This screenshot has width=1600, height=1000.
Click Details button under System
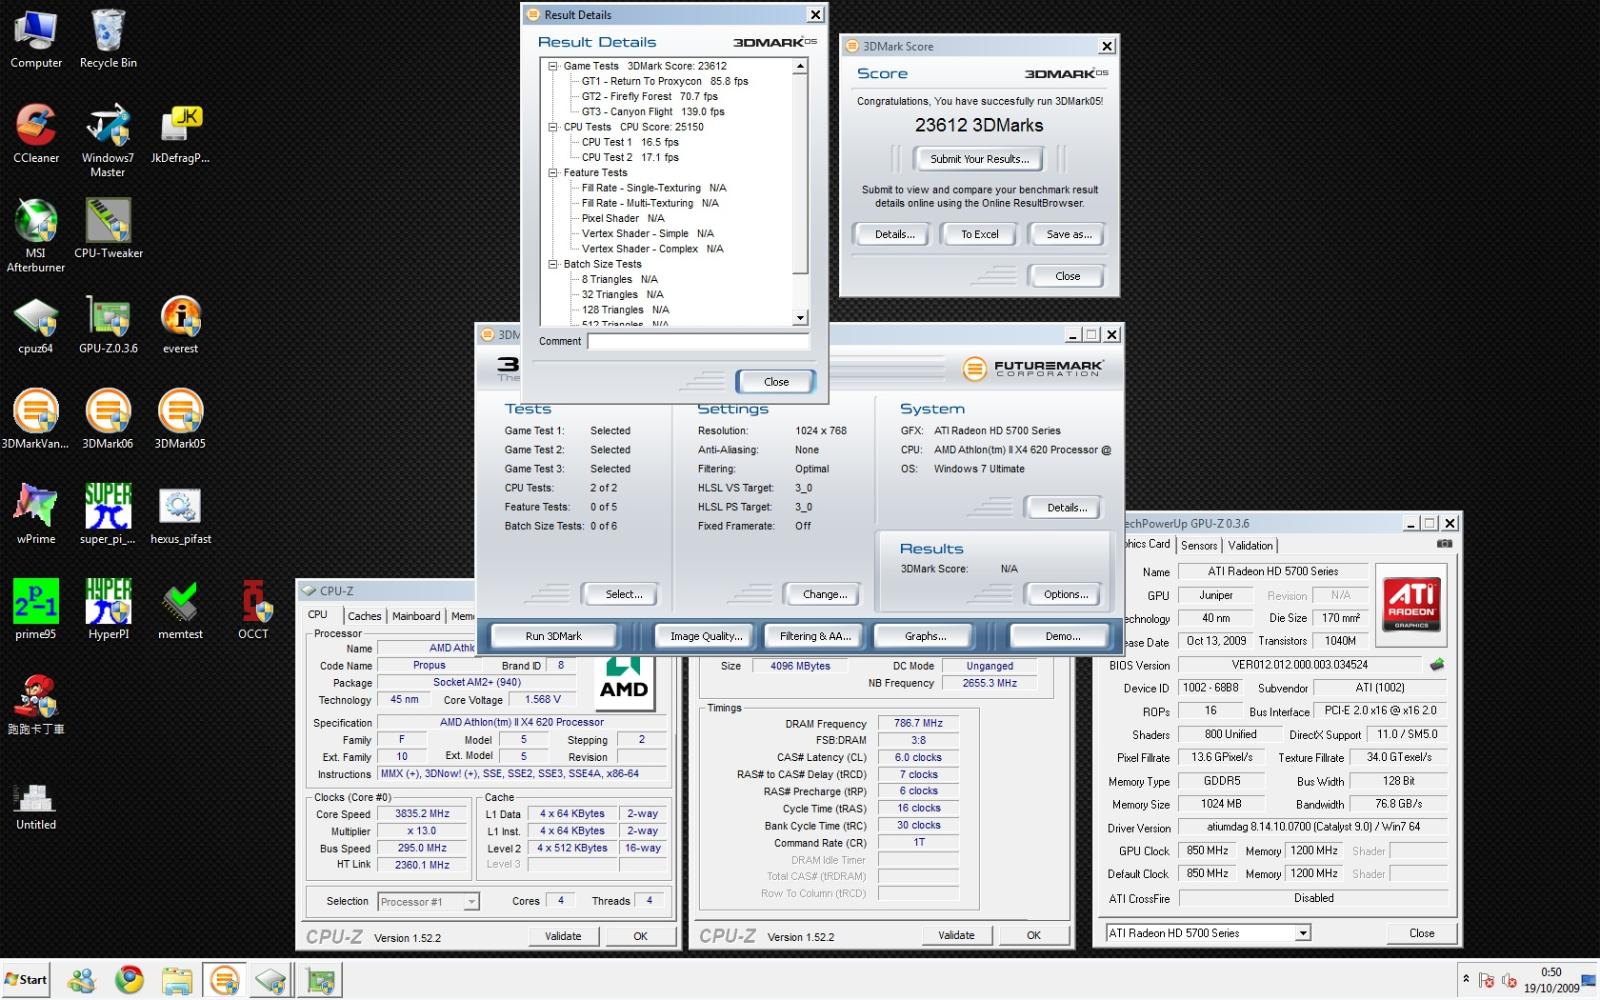[1066, 508]
